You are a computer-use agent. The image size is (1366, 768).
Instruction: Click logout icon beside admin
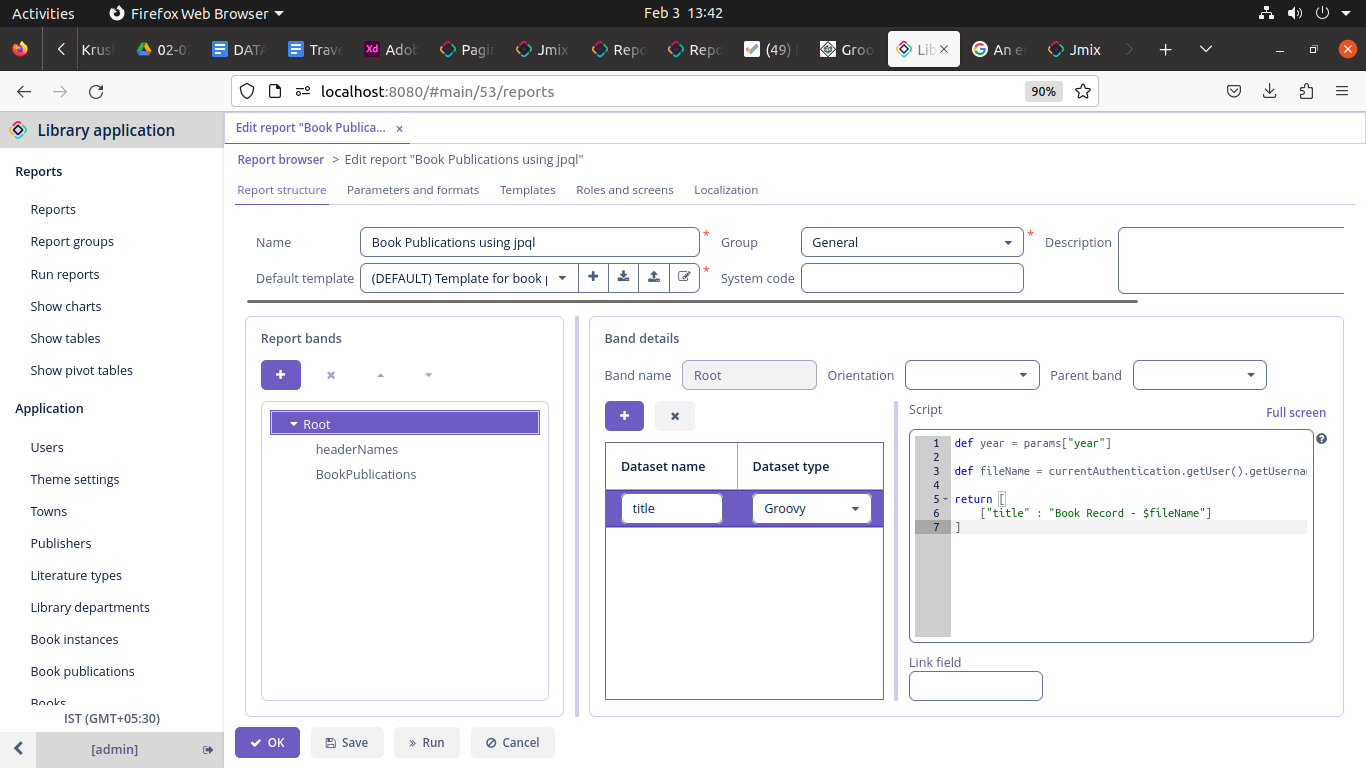pos(208,749)
